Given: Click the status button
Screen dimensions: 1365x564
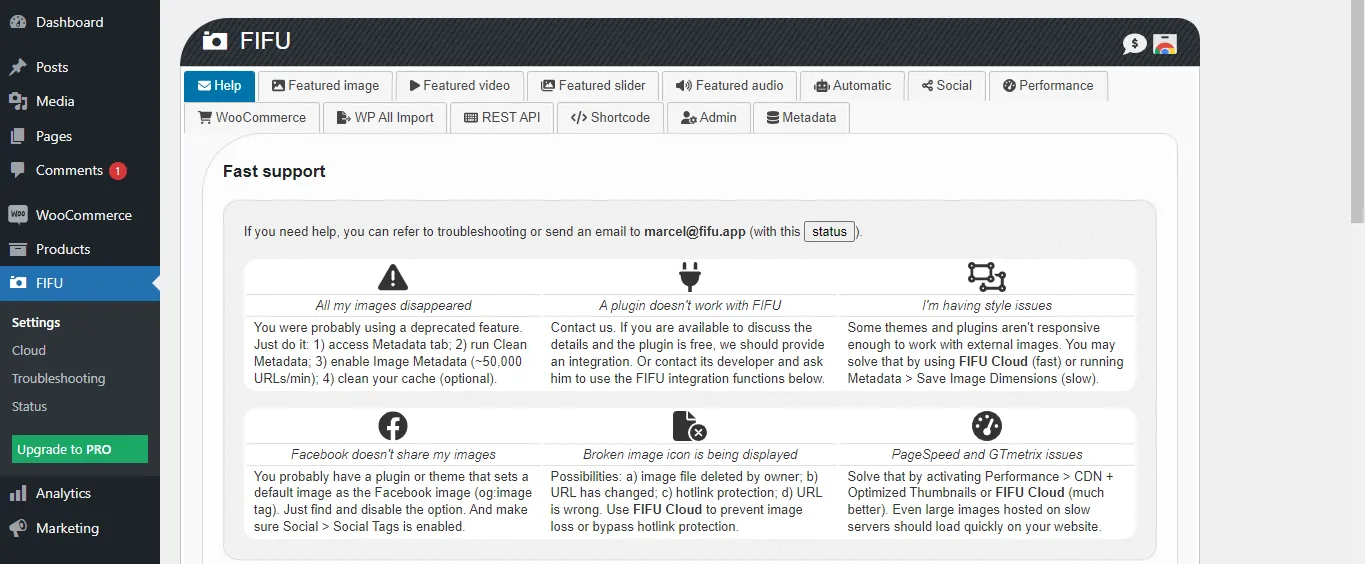Looking at the screenshot, I should pos(830,232).
